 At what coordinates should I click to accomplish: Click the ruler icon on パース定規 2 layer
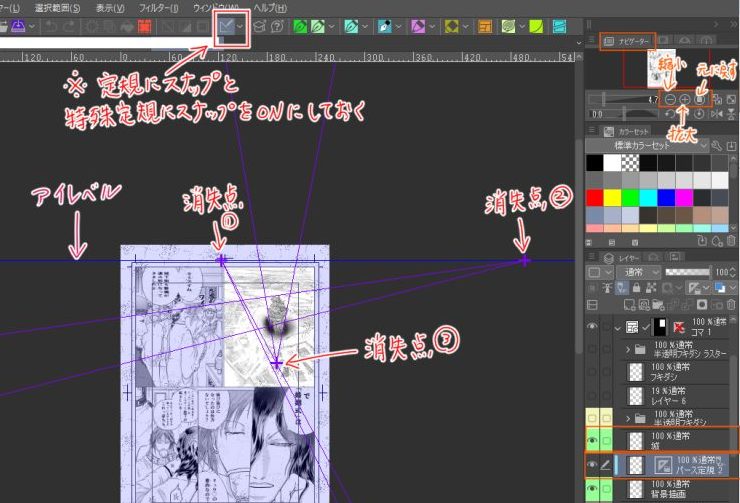(664, 466)
